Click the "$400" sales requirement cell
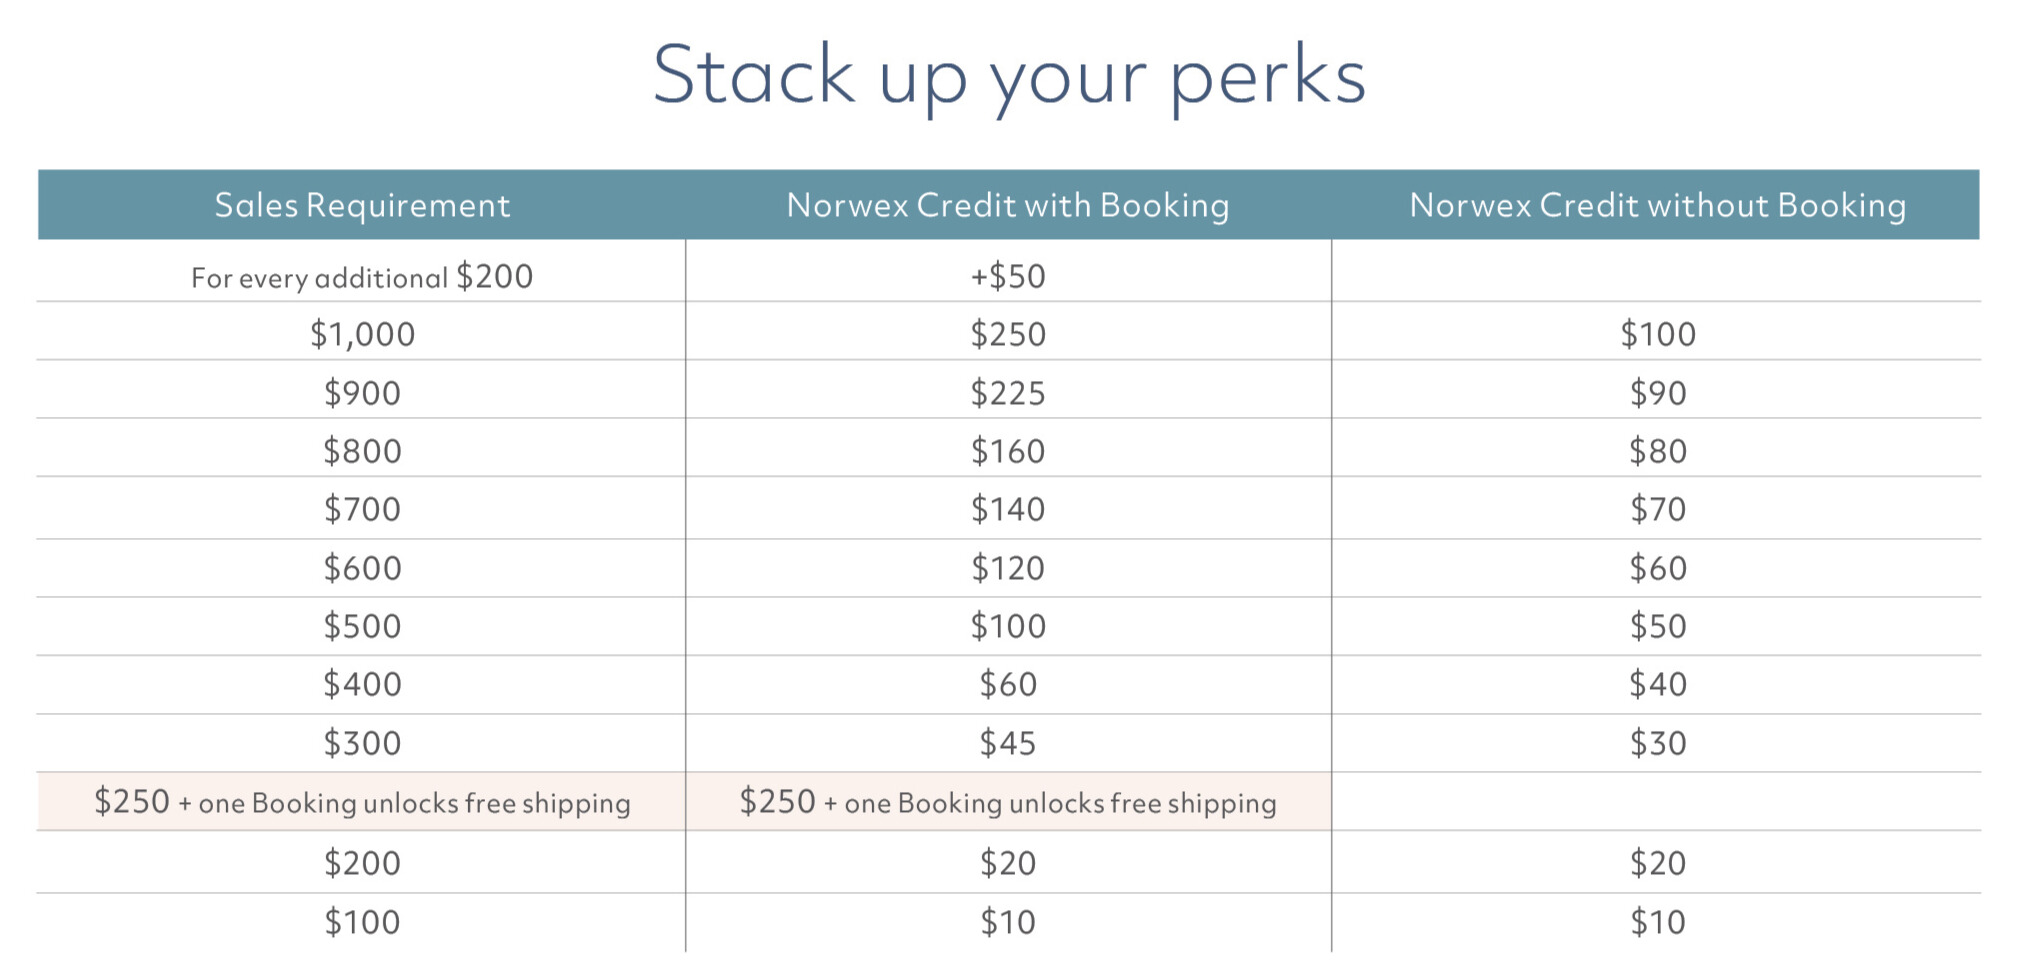2037x976 pixels. 362,684
